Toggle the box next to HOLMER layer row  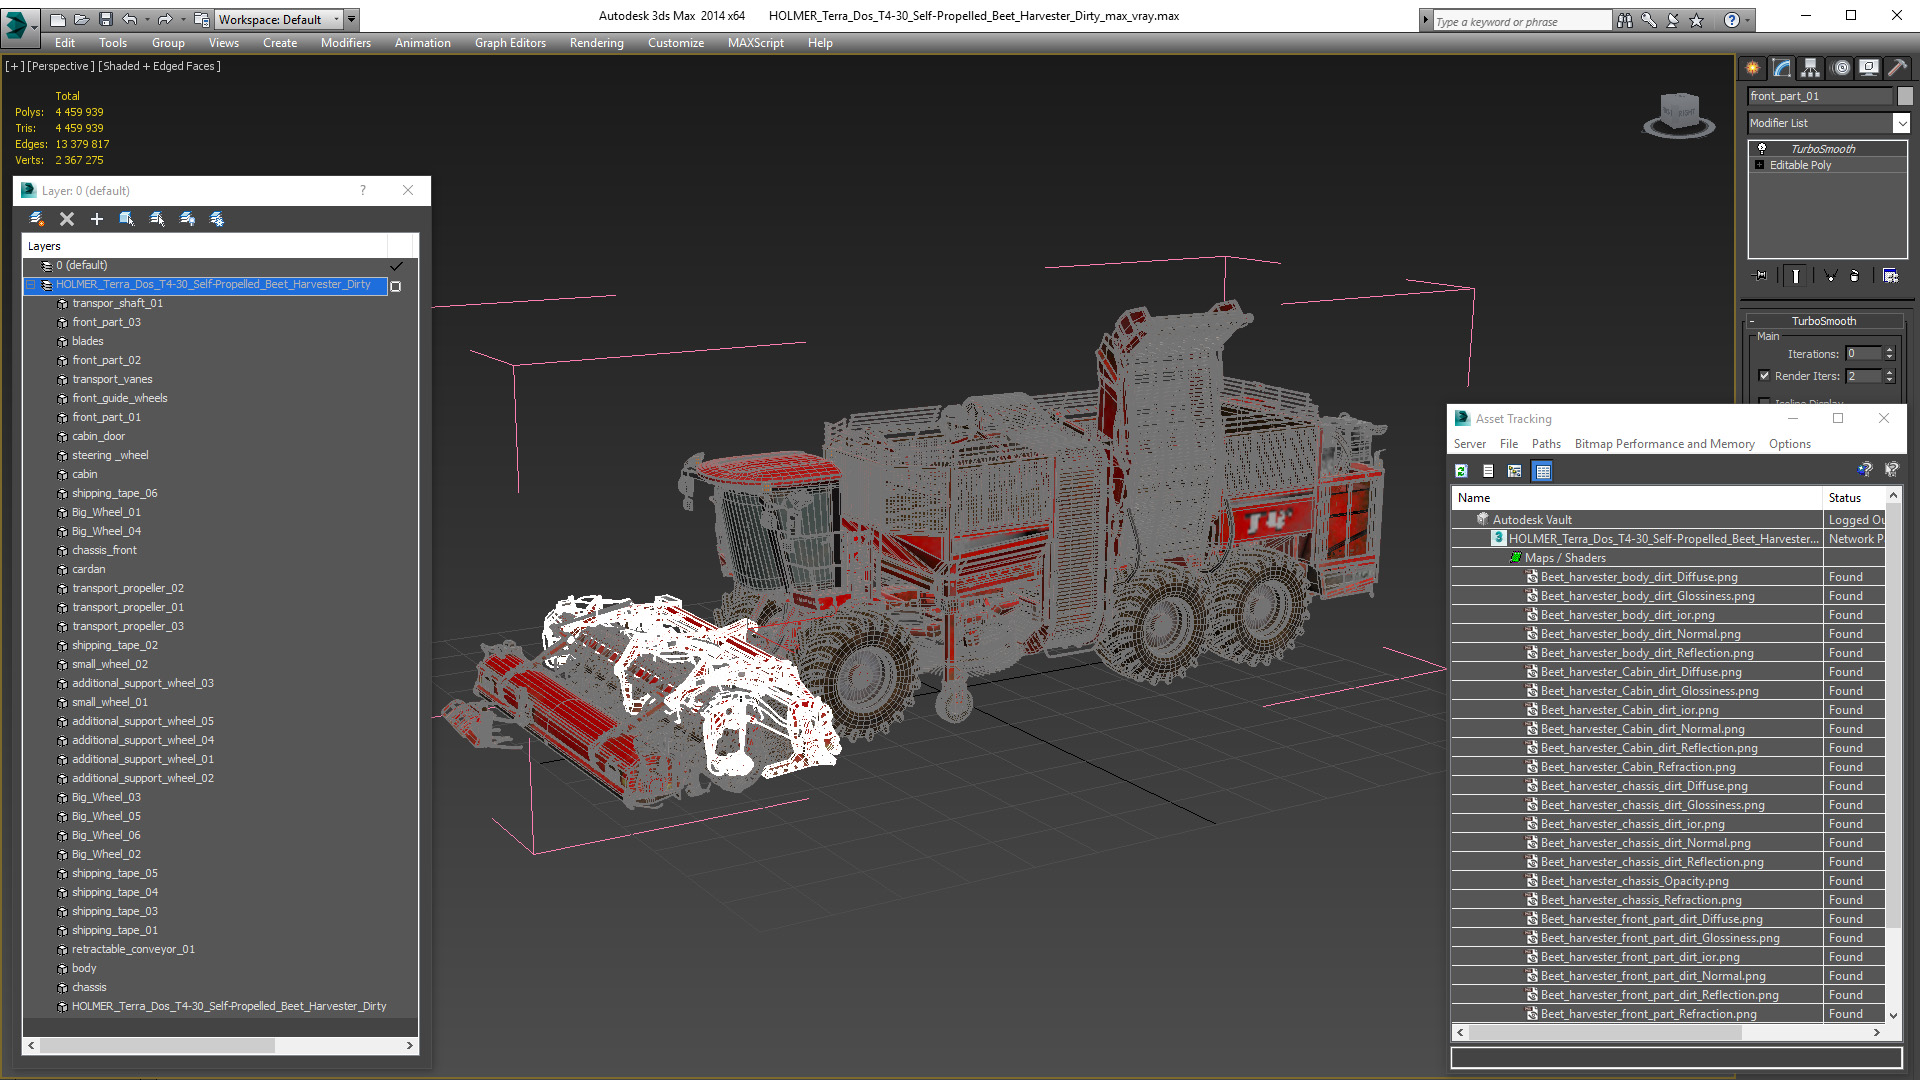coord(396,286)
